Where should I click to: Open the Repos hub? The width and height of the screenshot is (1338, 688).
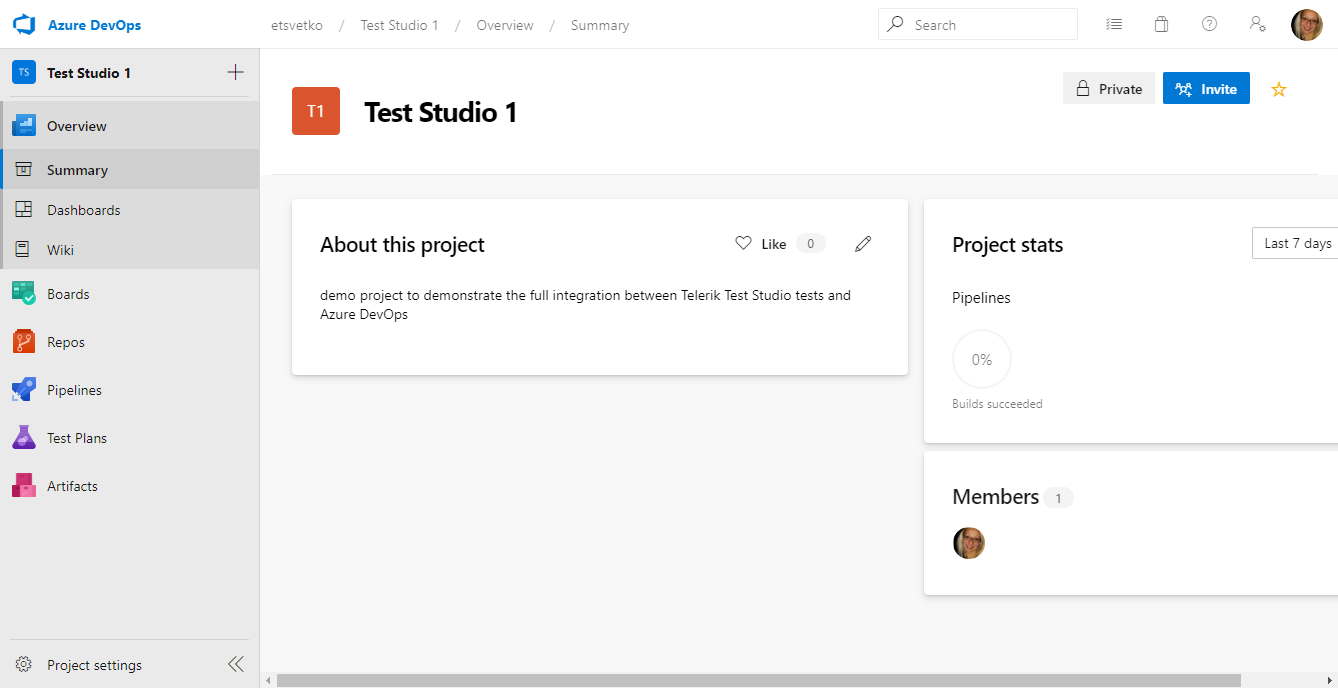tap(130, 342)
